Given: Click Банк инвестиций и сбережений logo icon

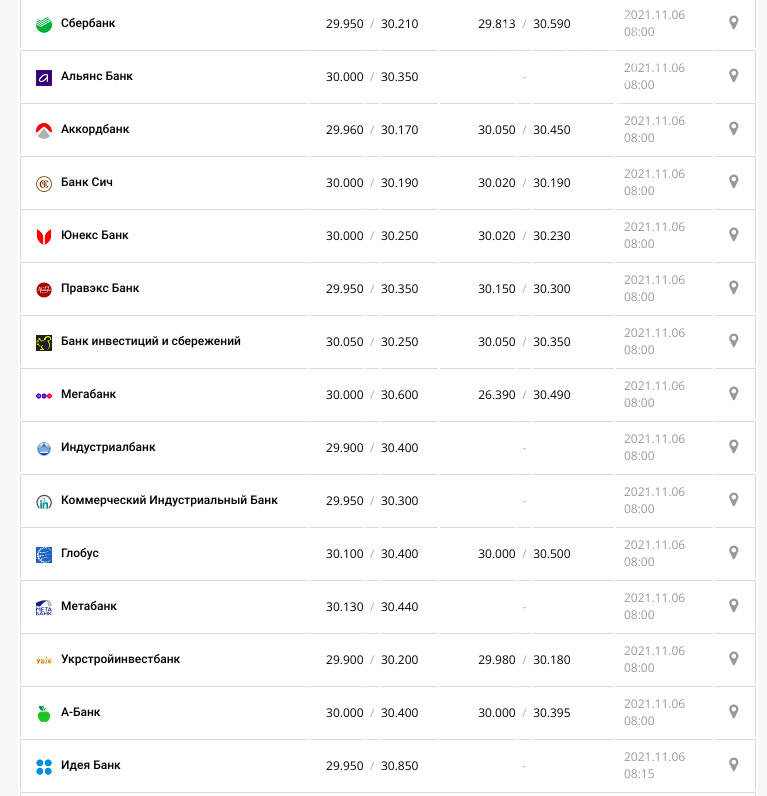Looking at the screenshot, I should pos(44,343).
